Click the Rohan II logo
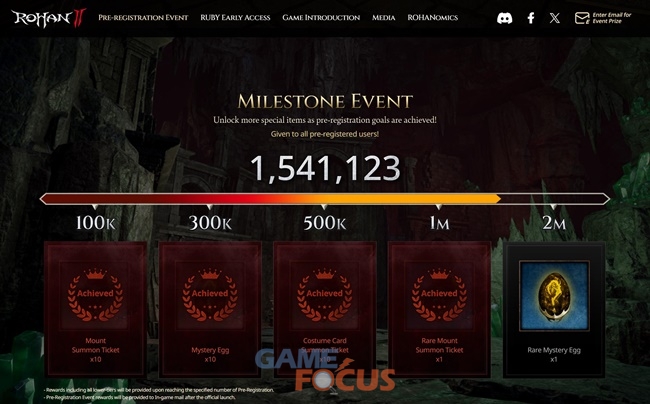The width and height of the screenshot is (650, 404). [49, 18]
